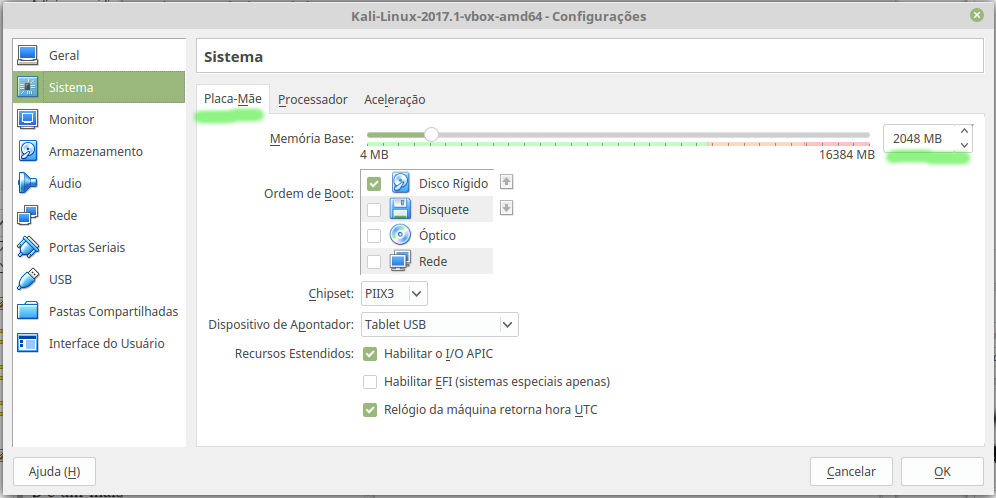Open the USB settings icon
996x498 pixels.
point(28,279)
